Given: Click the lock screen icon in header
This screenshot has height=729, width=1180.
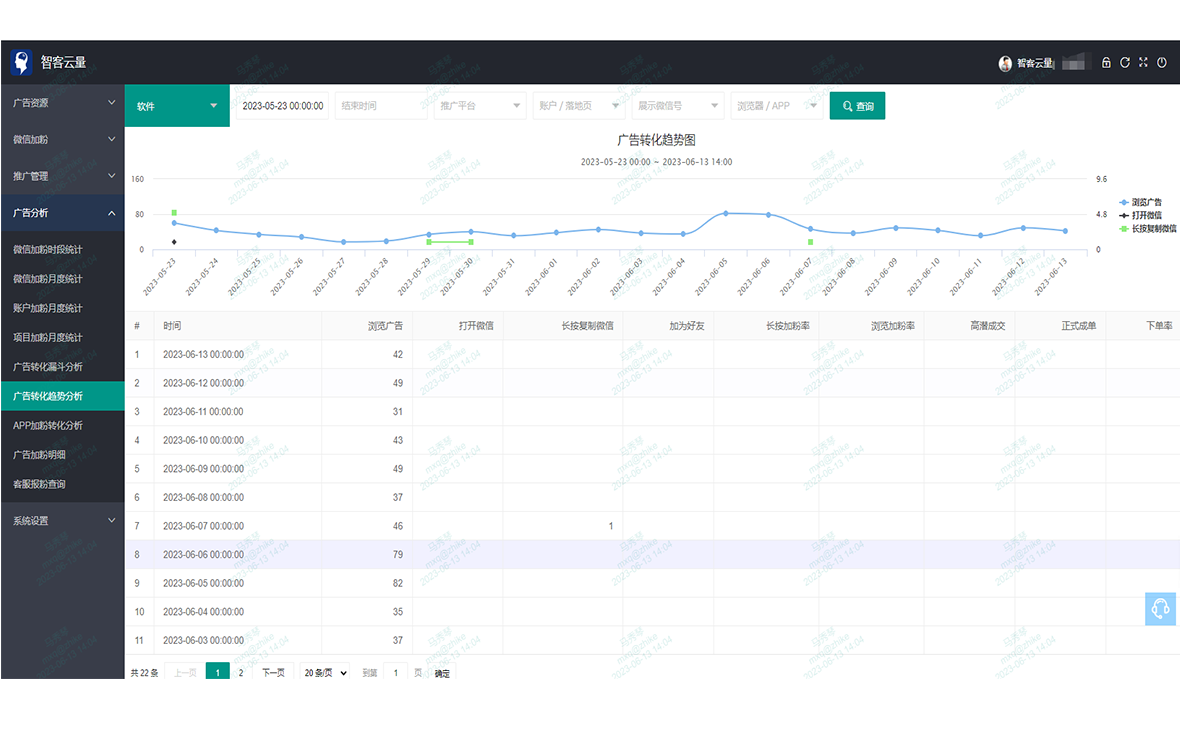Looking at the screenshot, I should (1106, 63).
